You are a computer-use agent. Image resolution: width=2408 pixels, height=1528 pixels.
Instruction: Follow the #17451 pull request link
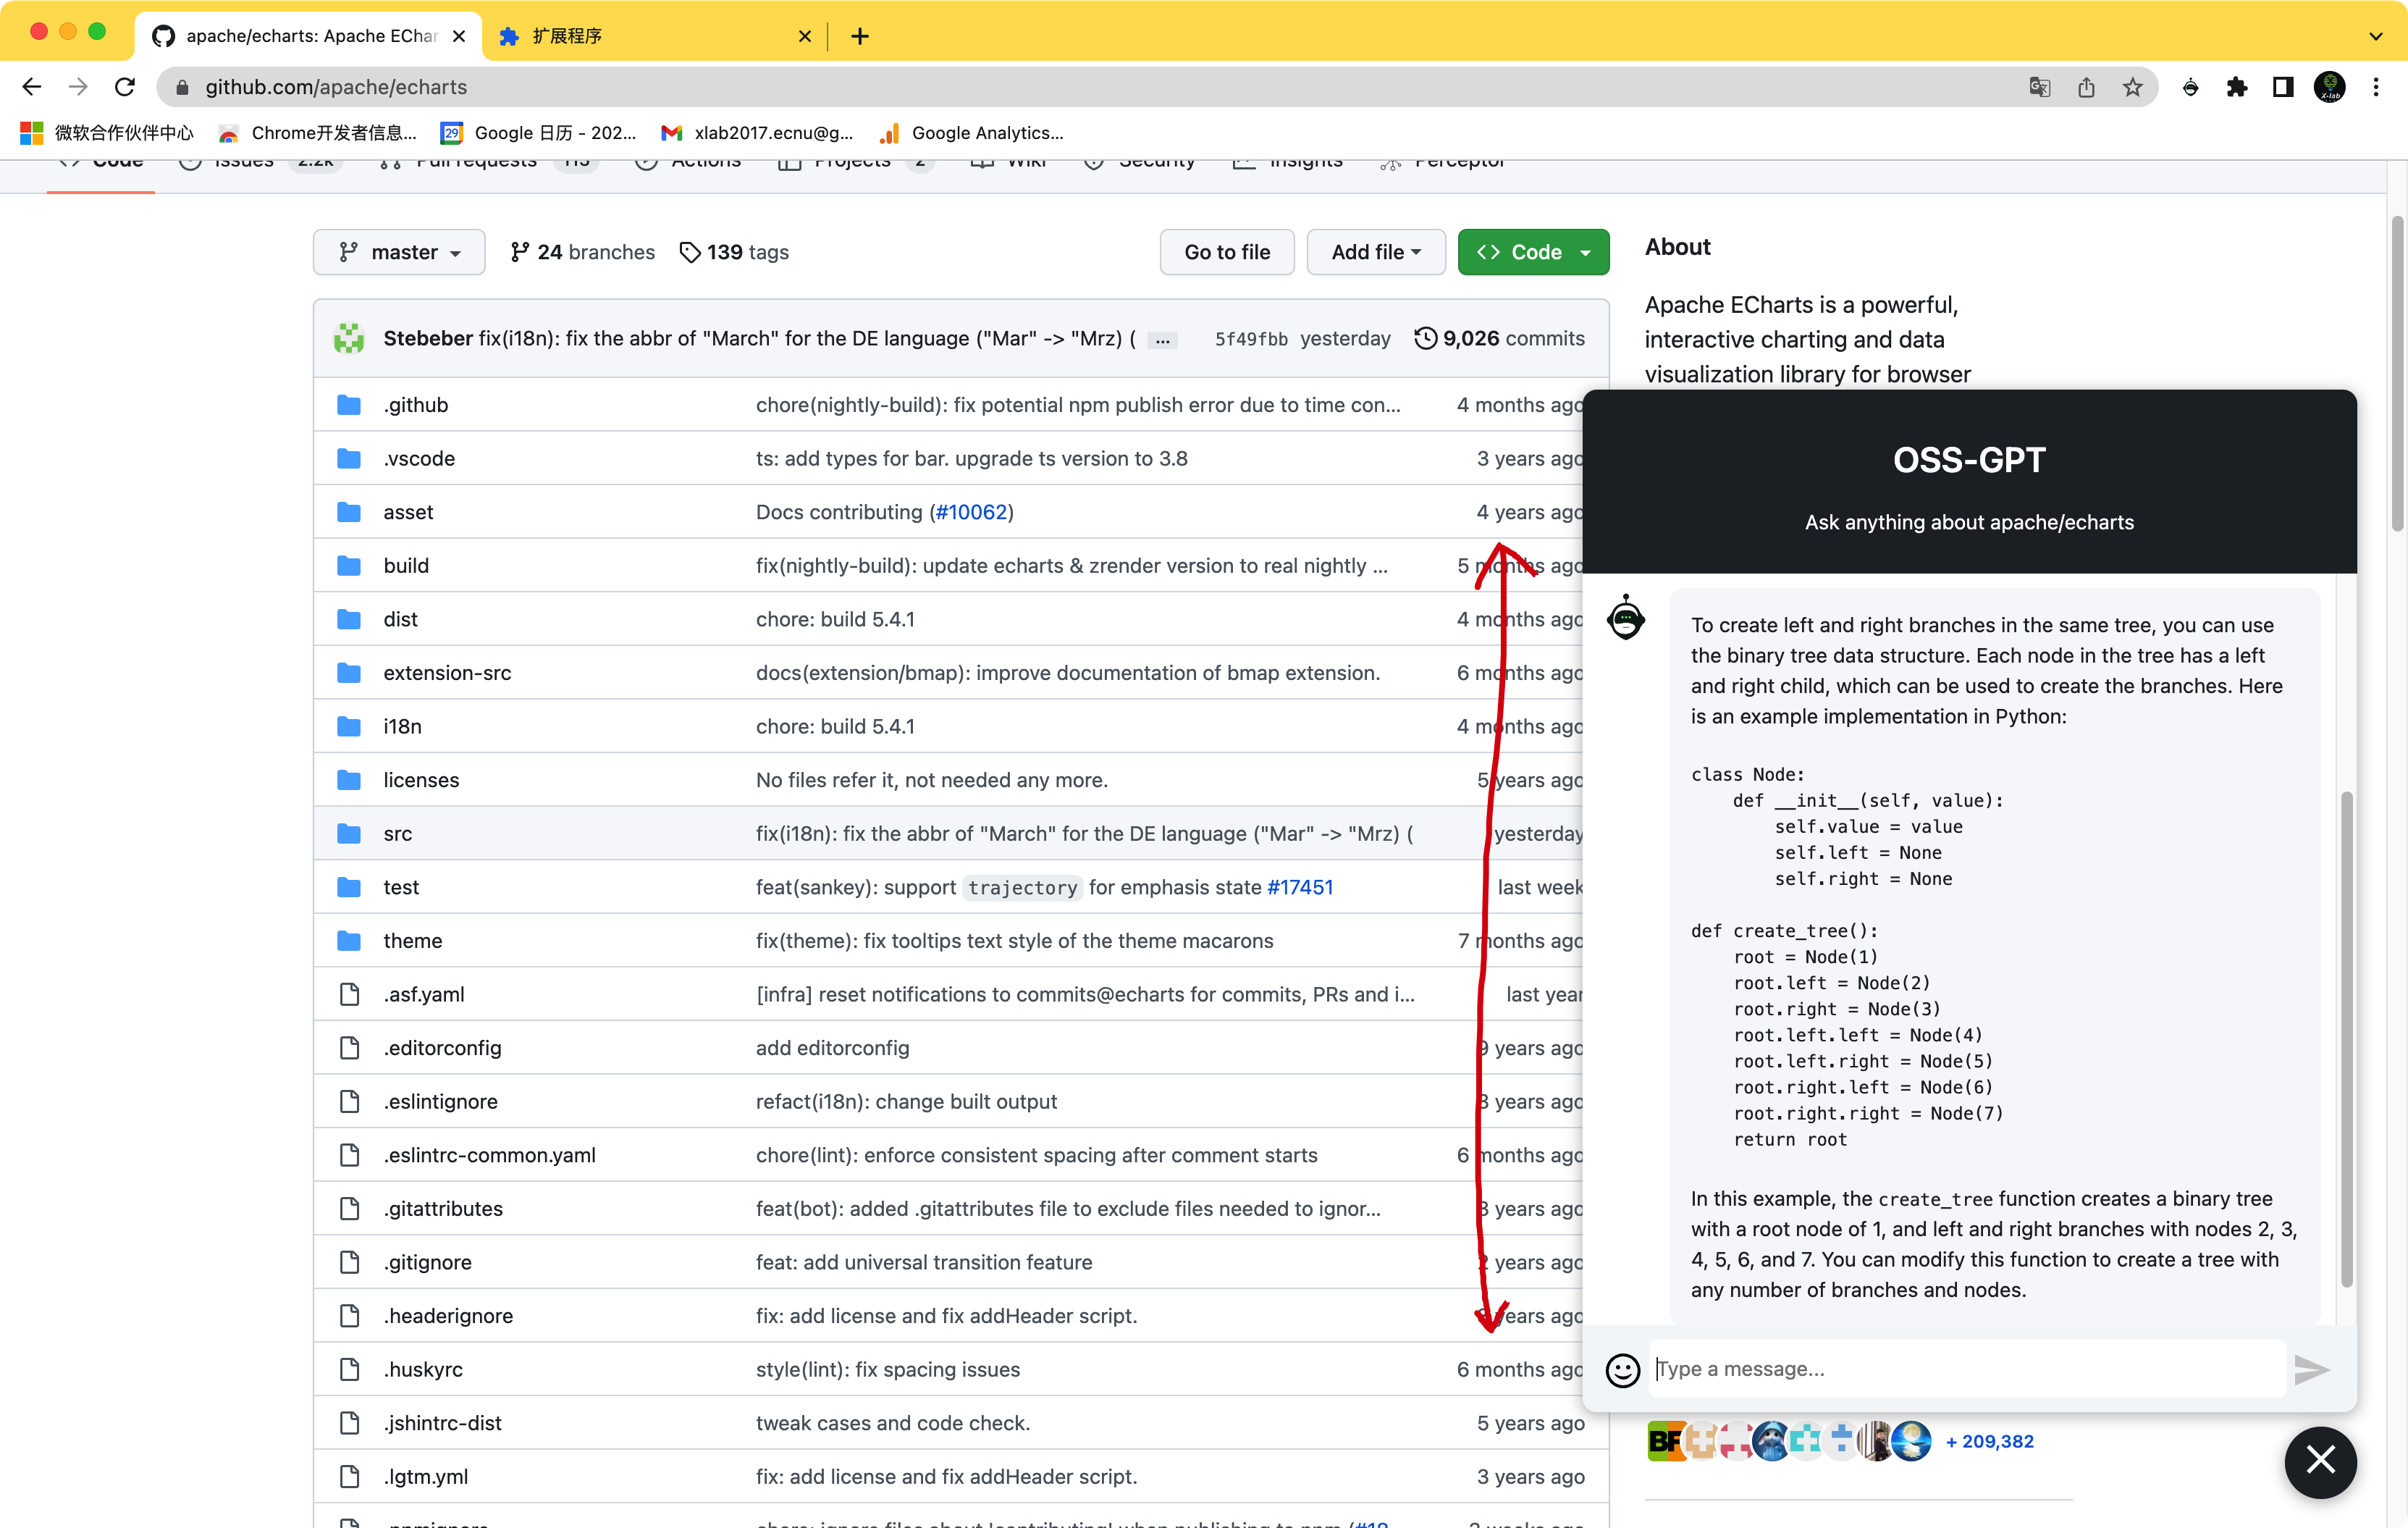click(1299, 887)
